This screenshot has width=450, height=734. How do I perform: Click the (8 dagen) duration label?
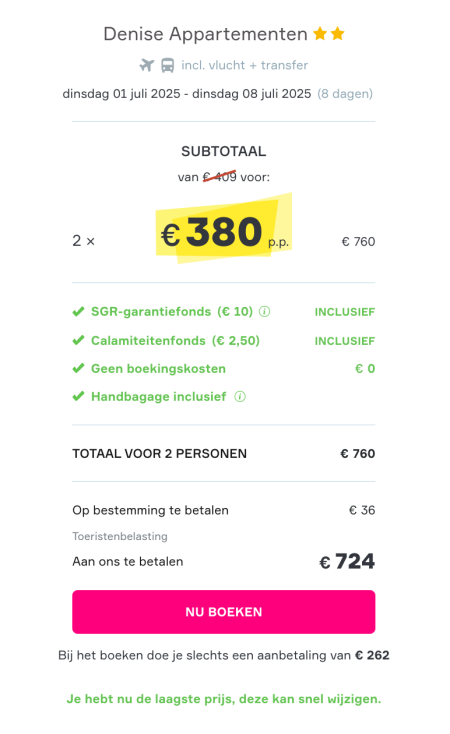pyautogui.click(x=345, y=94)
